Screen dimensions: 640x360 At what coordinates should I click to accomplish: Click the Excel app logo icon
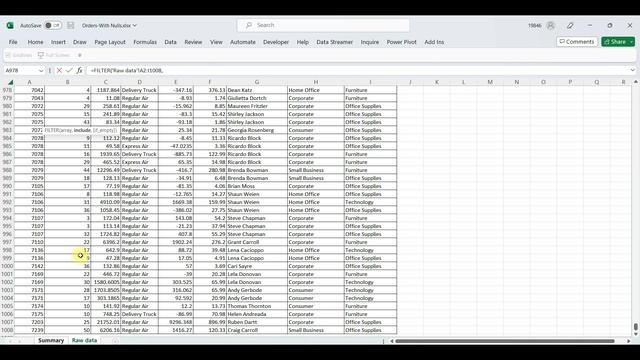click(10, 25)
